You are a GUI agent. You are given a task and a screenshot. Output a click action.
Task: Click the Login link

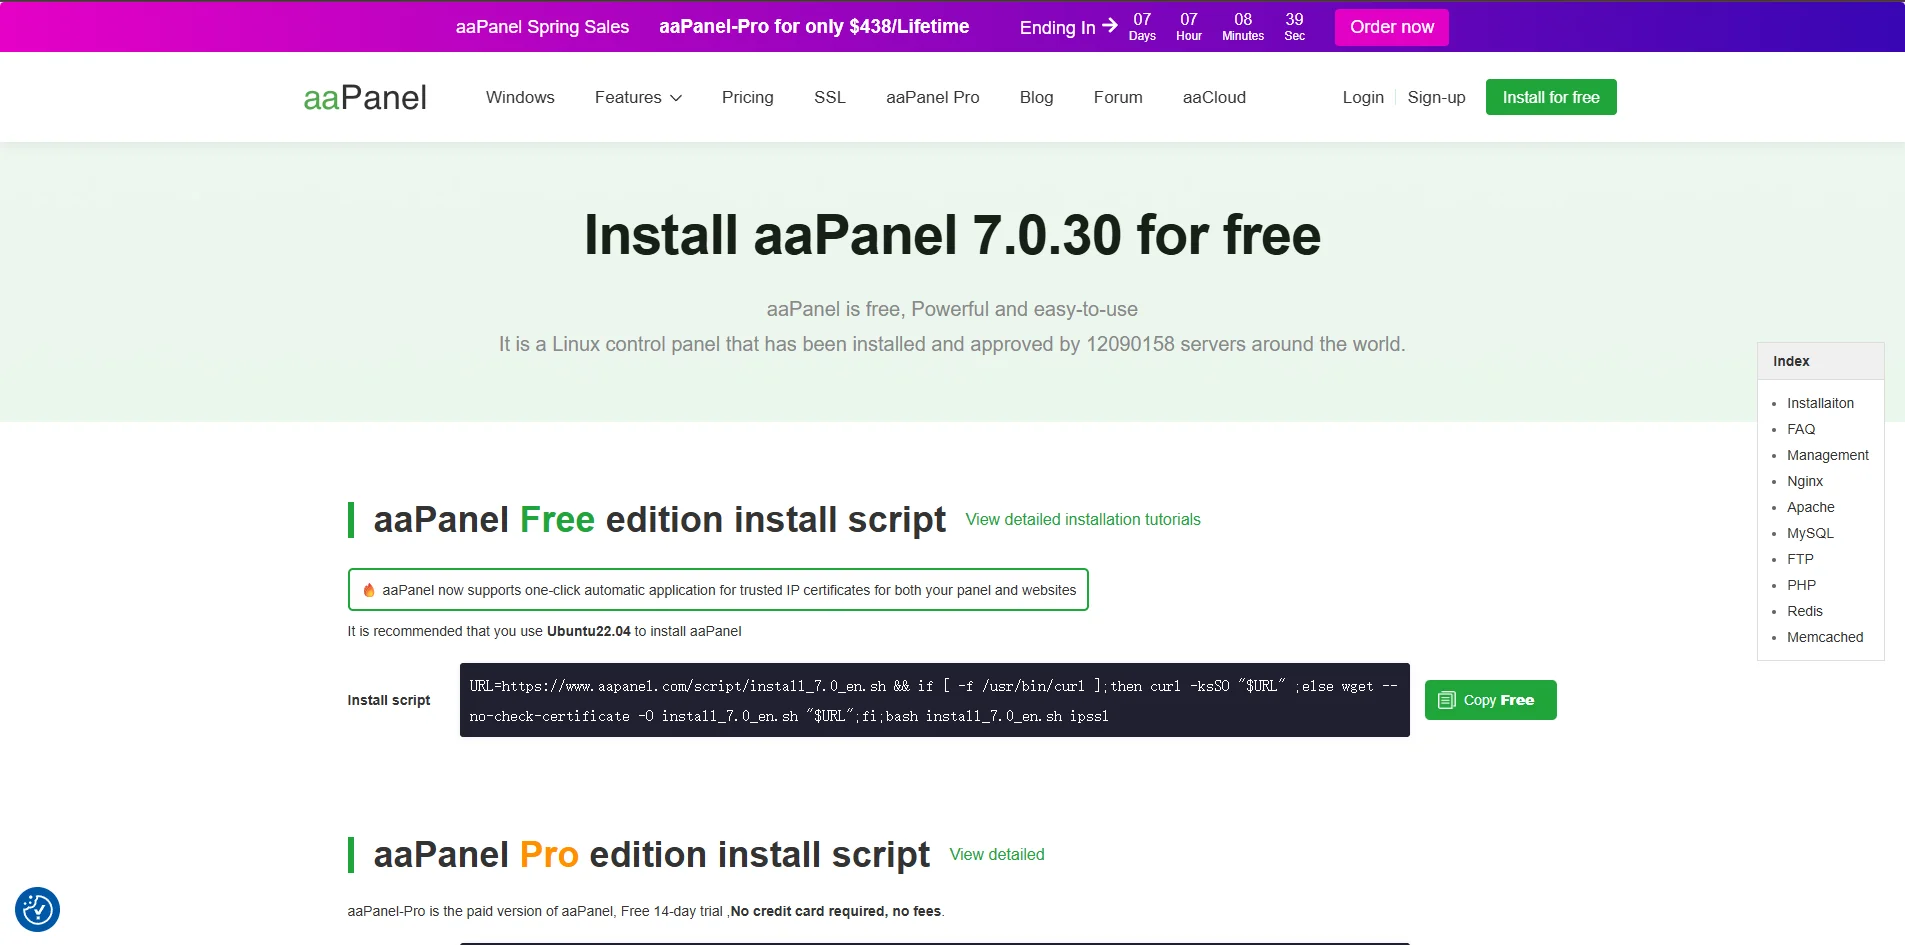(1362, 97)
